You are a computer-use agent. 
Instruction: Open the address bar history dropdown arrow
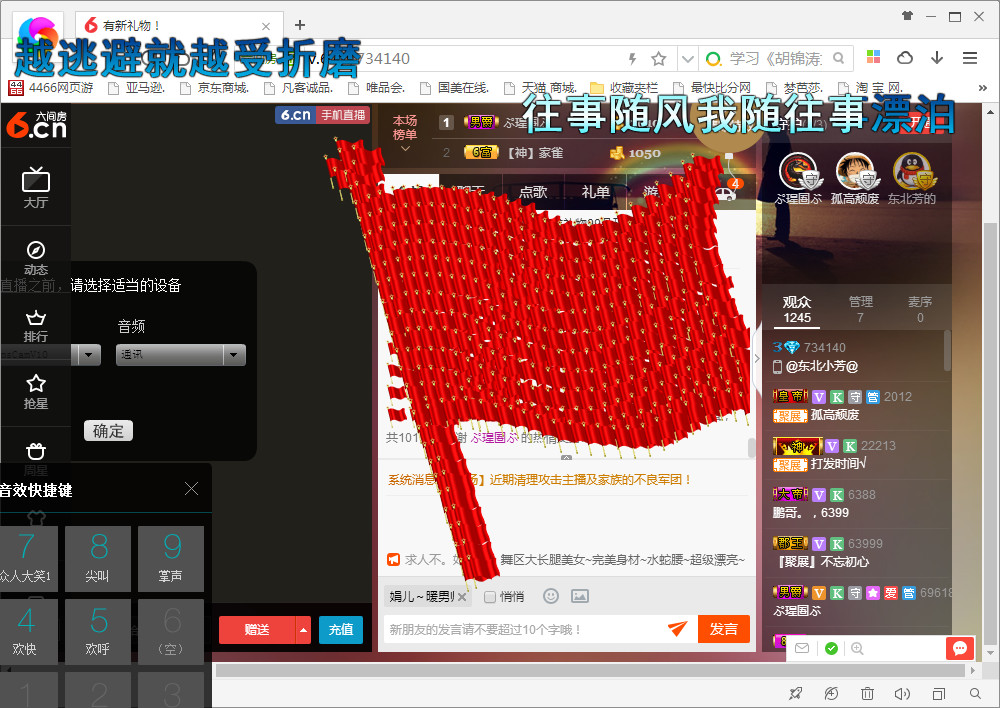[x=688, y=59]
